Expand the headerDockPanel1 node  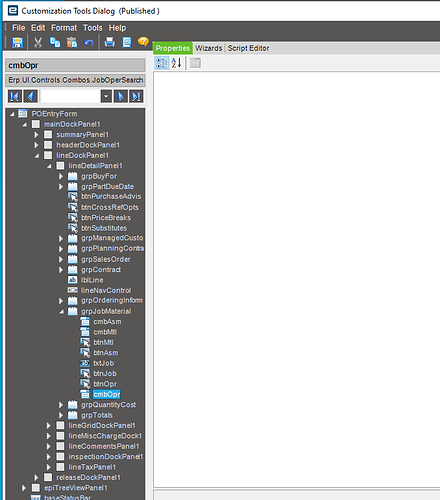(36, 145)
